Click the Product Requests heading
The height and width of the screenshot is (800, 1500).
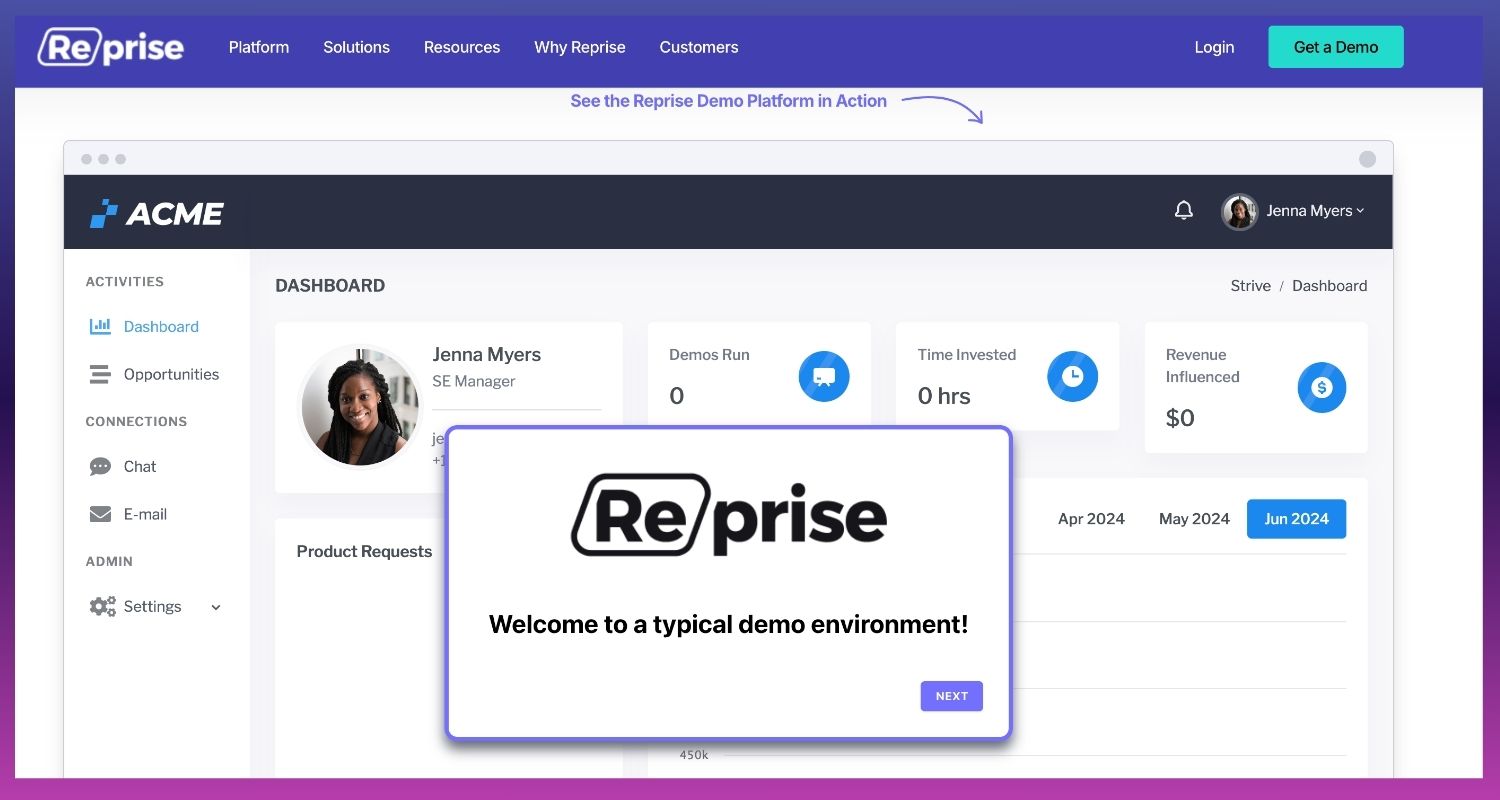[x=364, y=552]
